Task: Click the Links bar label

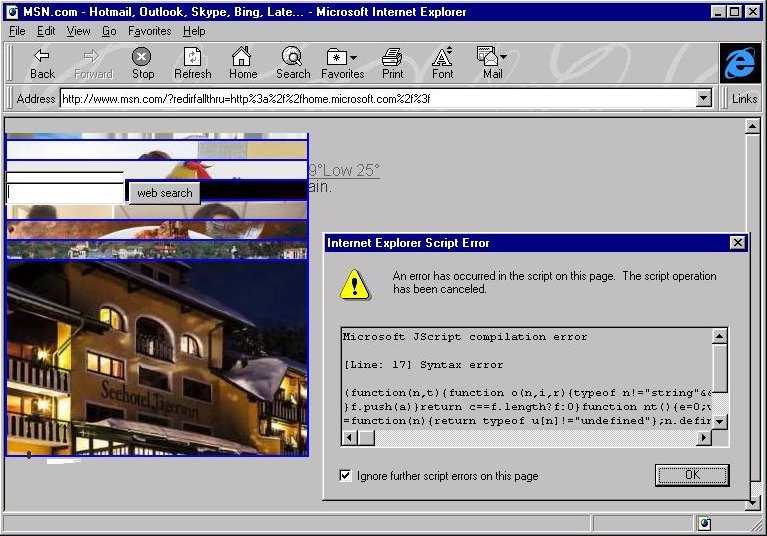Action: pyautogui.click(x=744, y=98)
